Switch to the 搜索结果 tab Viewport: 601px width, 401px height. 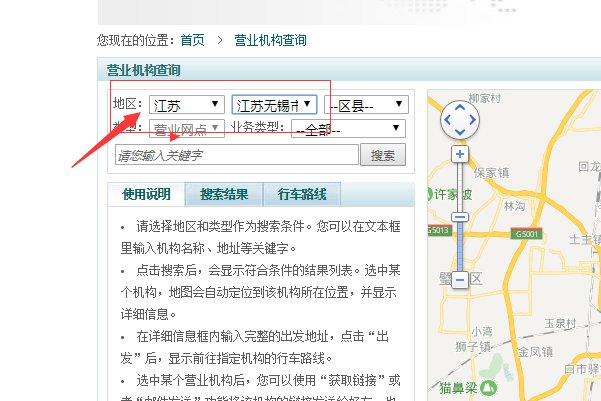(224, 194)
